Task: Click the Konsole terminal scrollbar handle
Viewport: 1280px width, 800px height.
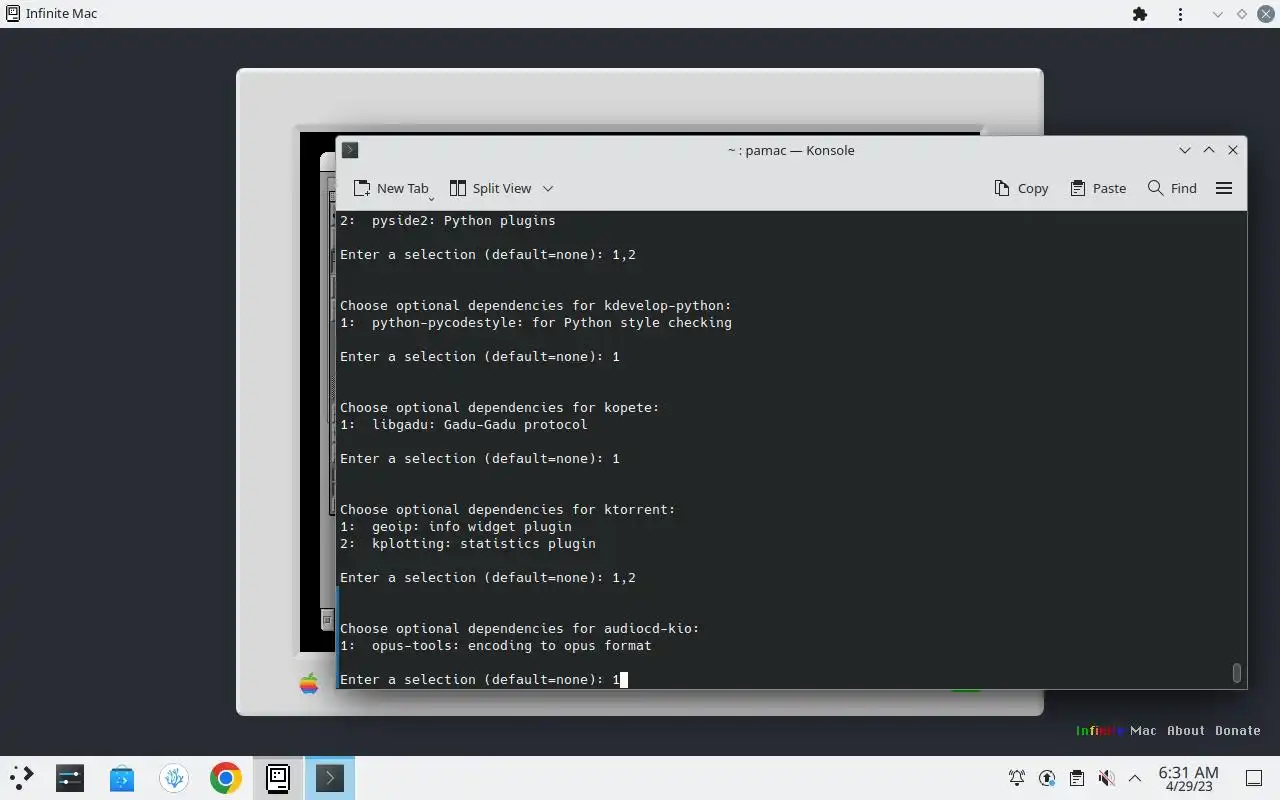Action: coord(1237,673)
